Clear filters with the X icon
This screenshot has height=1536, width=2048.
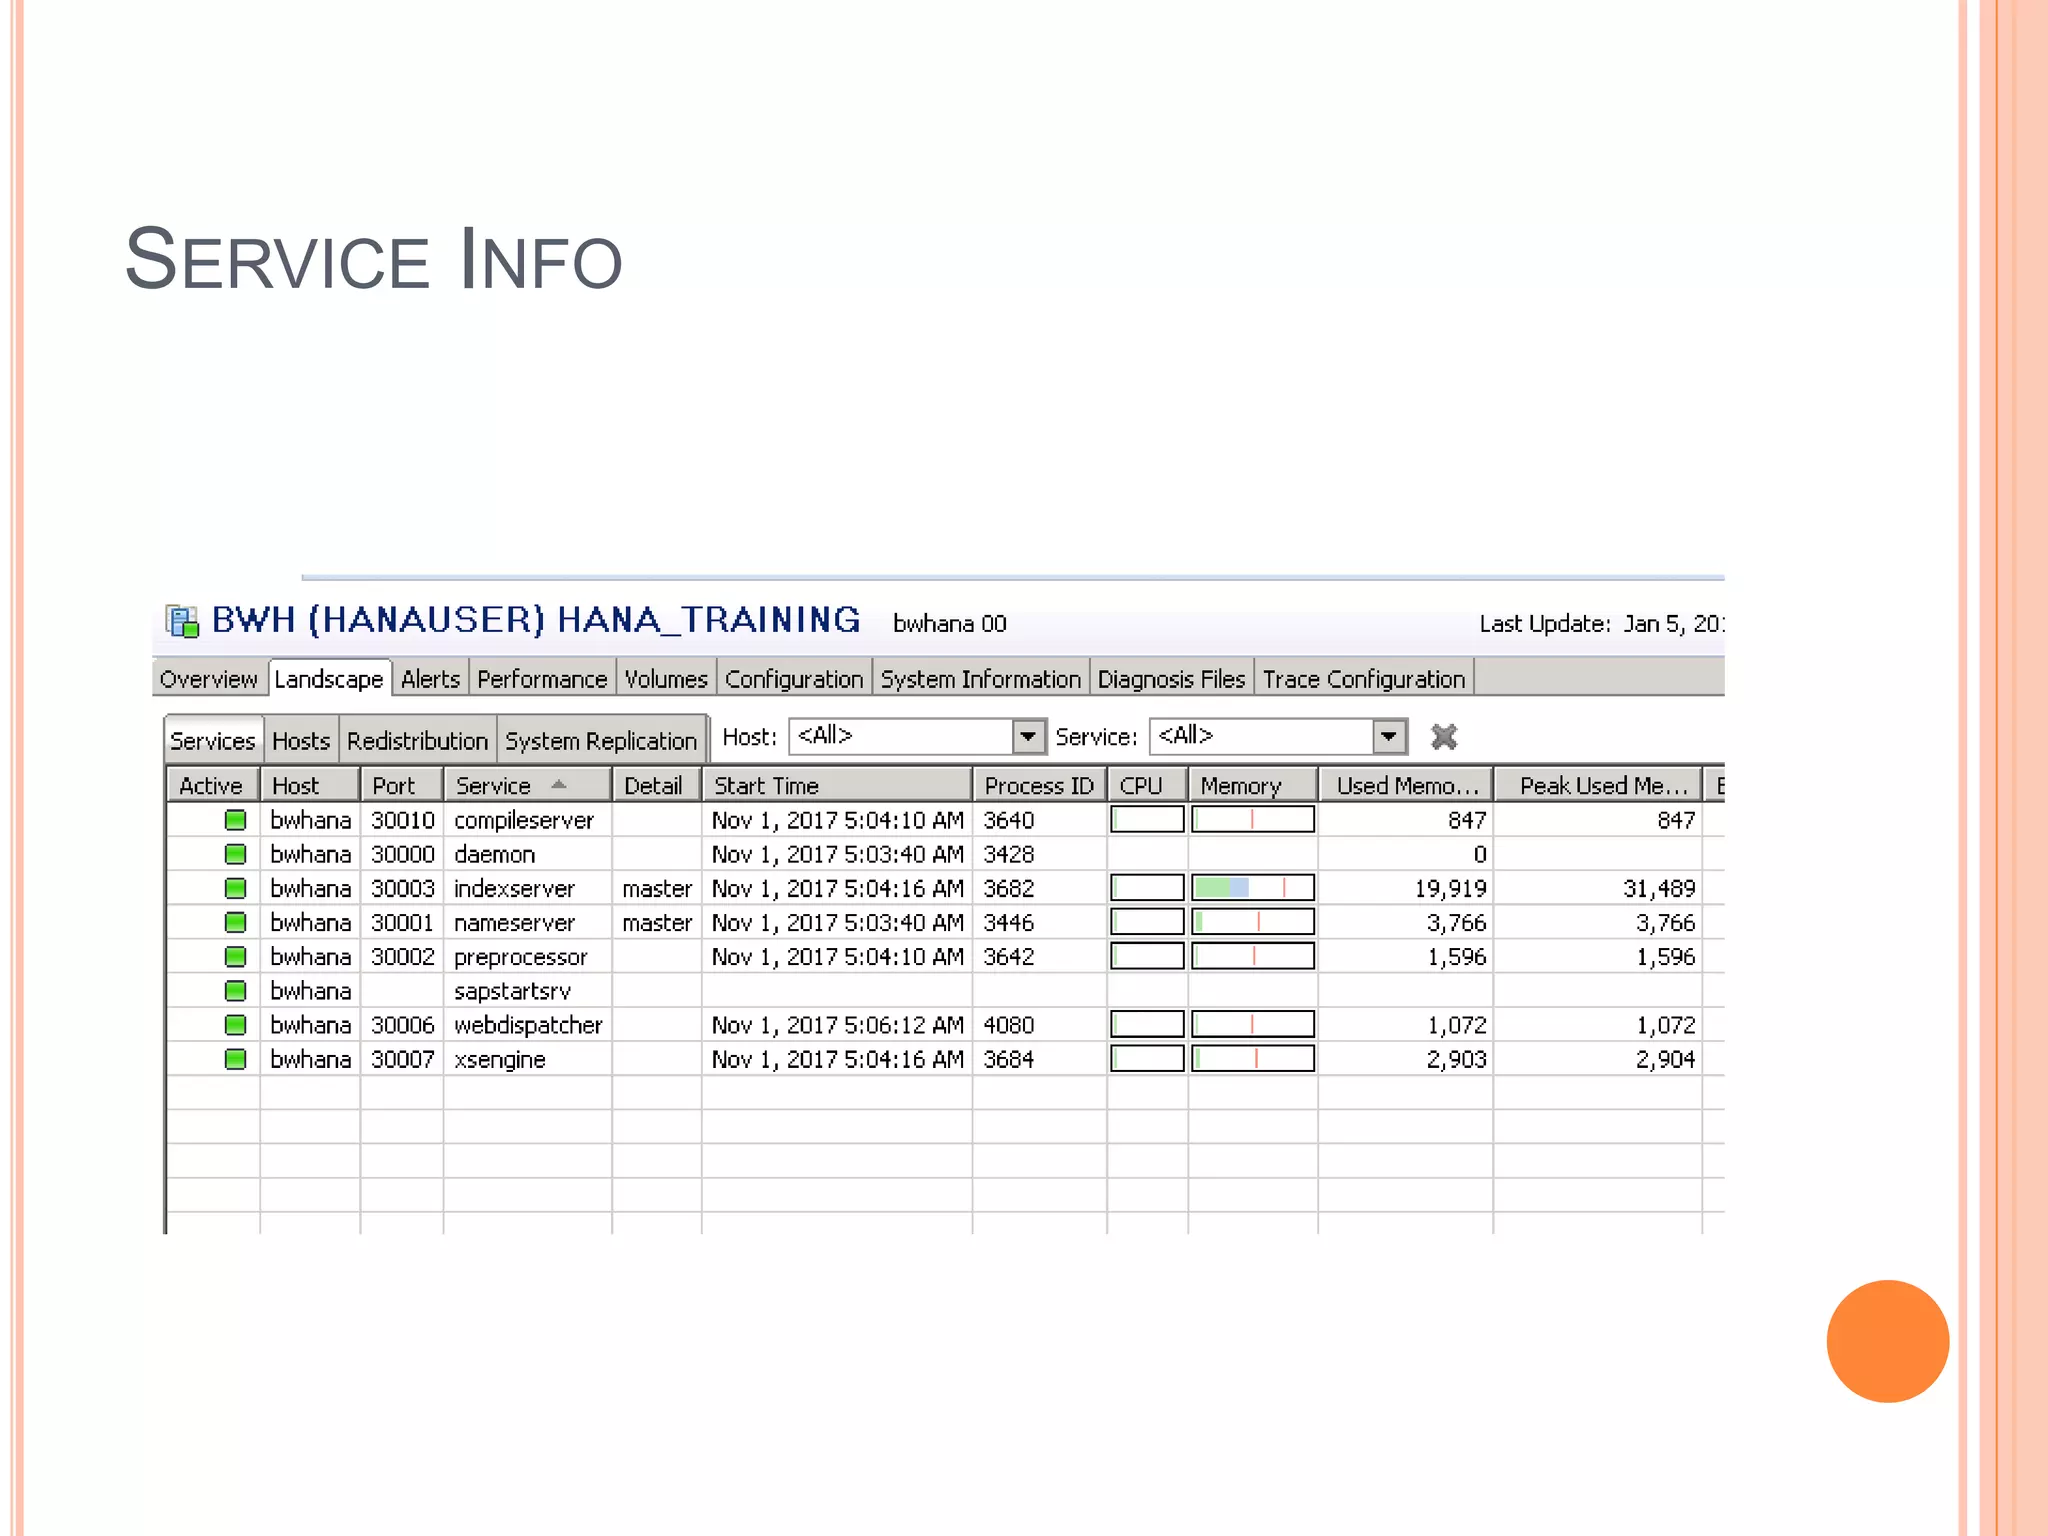[1444, 737]
